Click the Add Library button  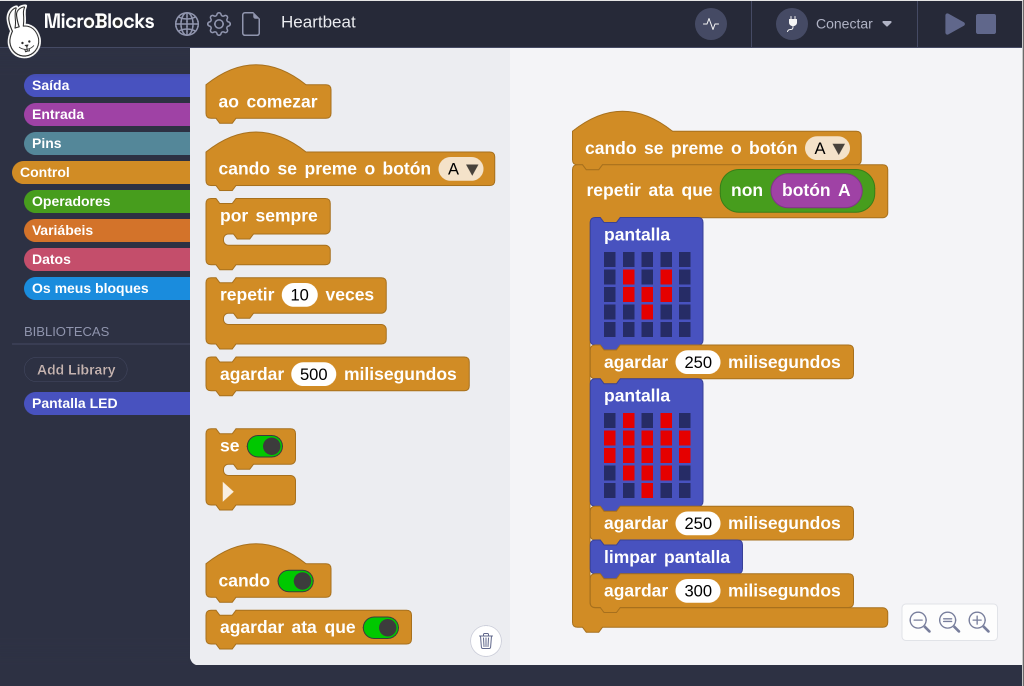tap(76, 370)
